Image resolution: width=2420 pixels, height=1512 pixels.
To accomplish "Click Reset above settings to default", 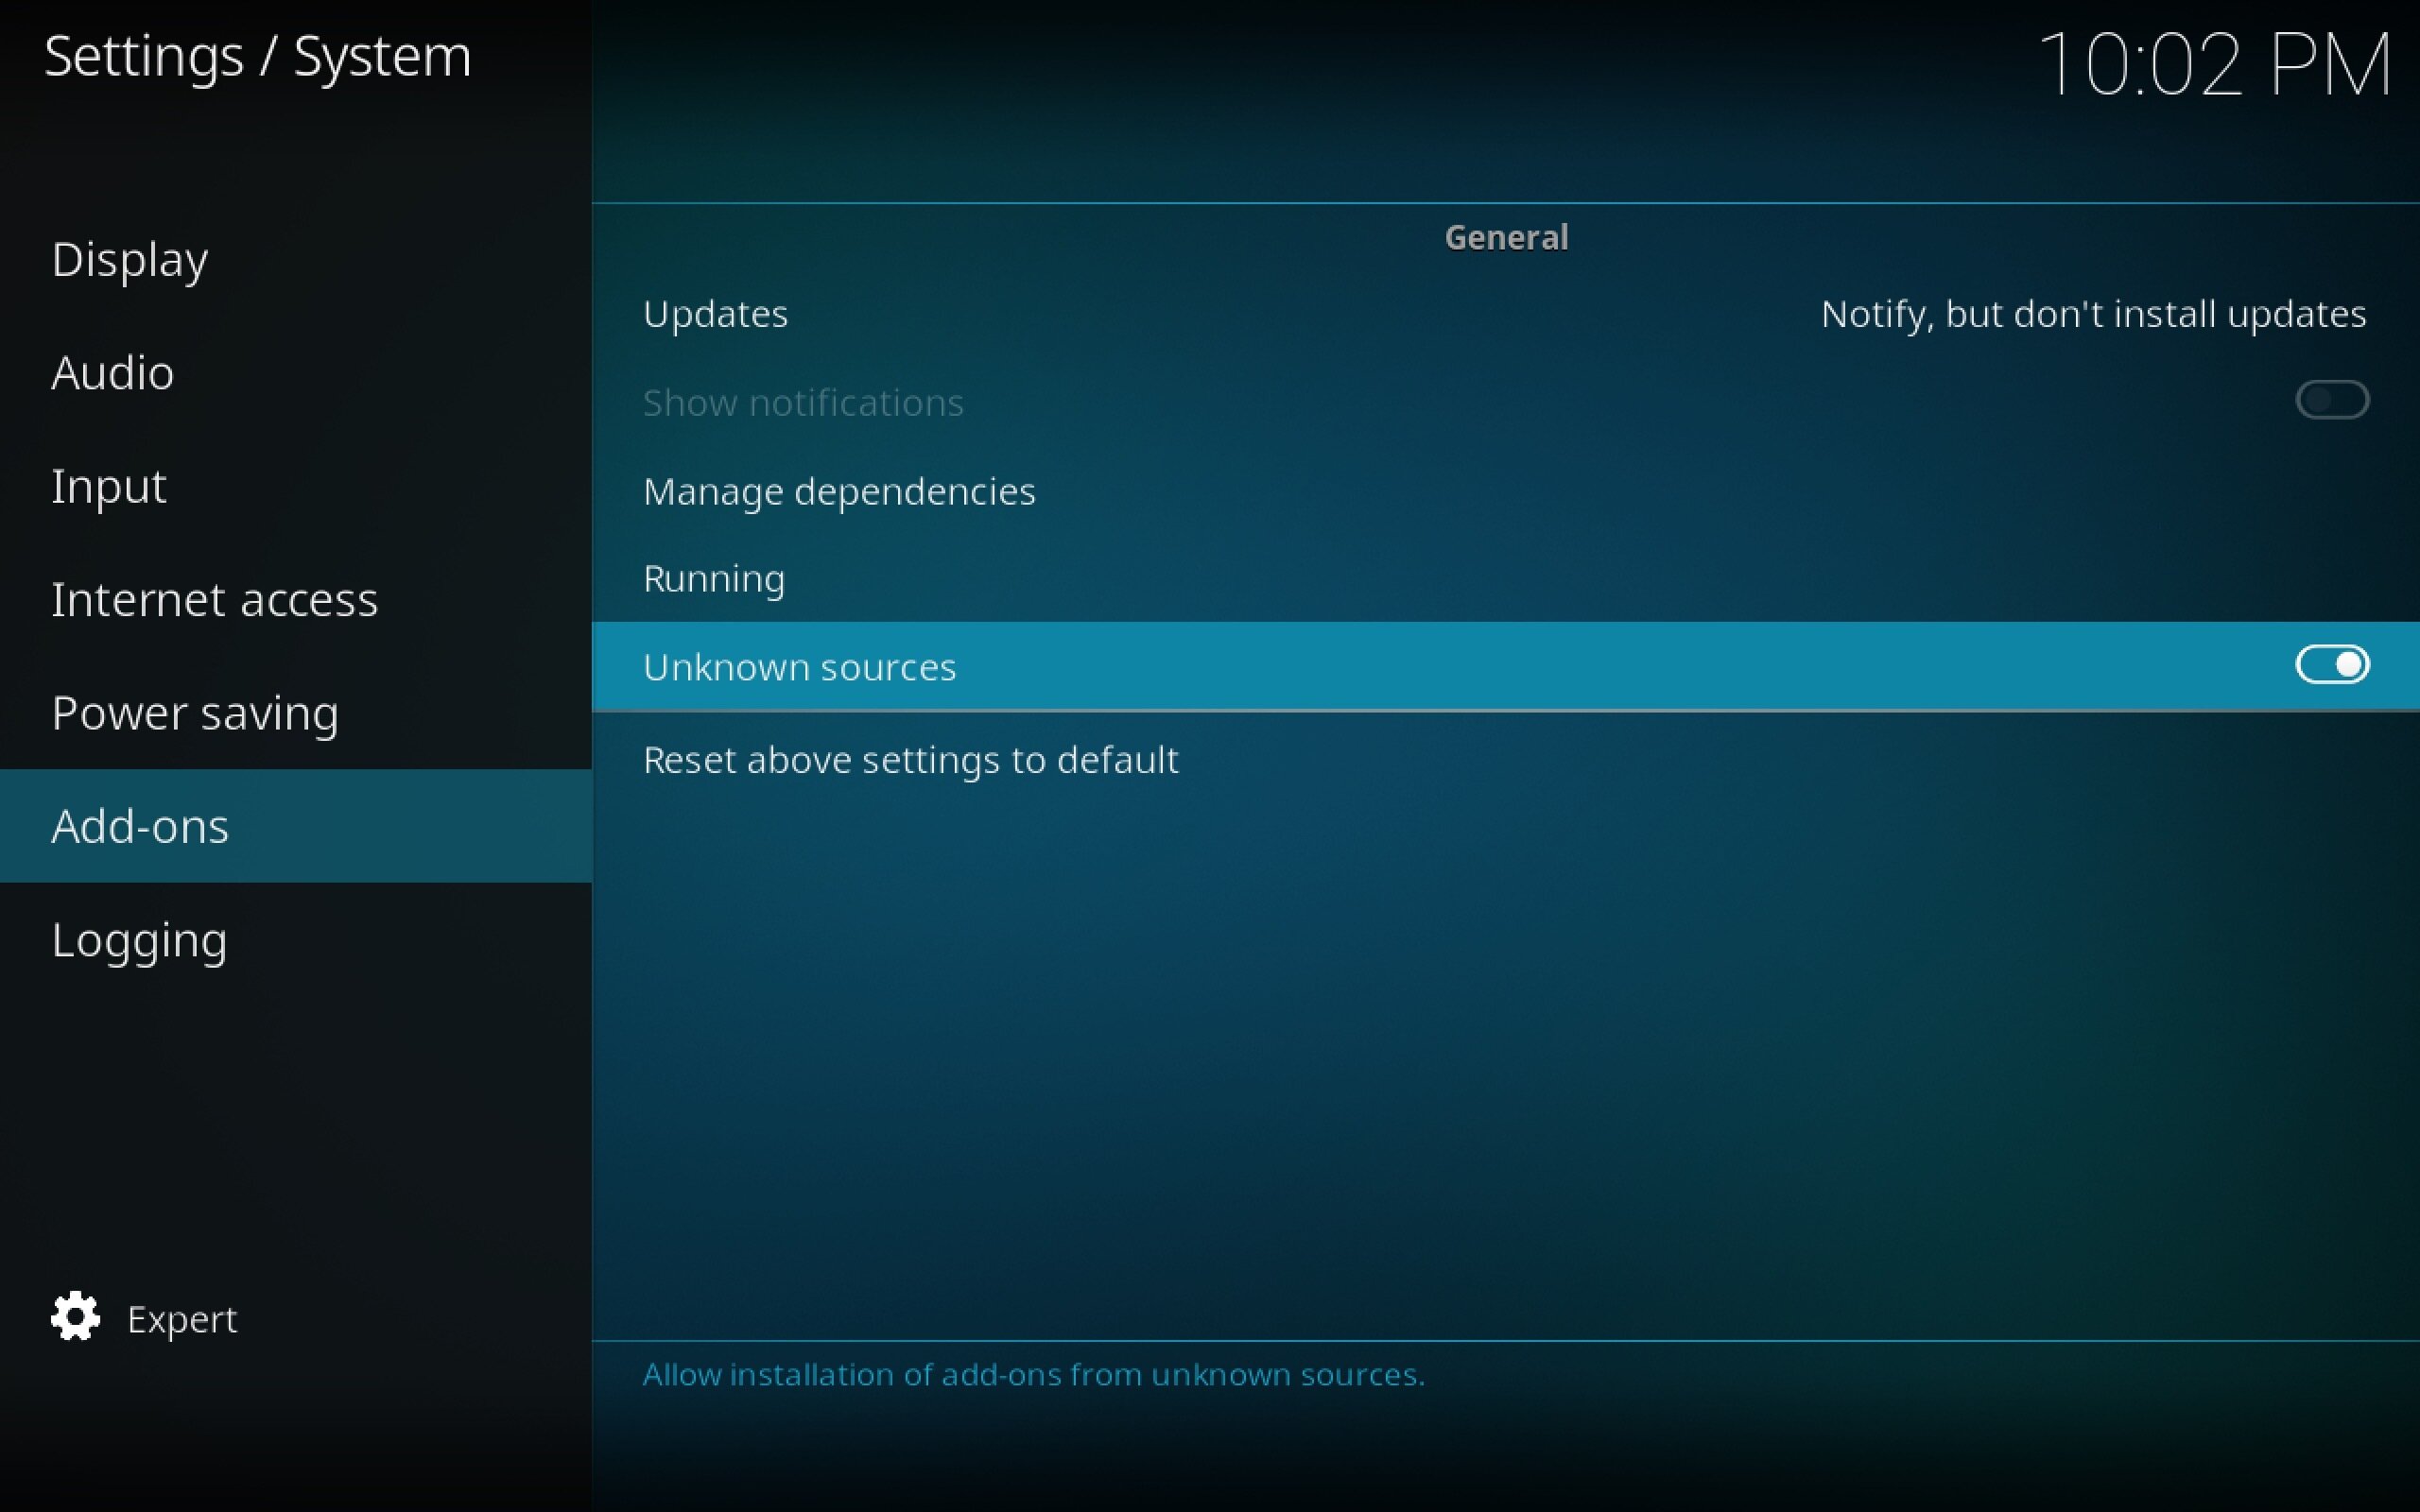I will pos(909,758).
